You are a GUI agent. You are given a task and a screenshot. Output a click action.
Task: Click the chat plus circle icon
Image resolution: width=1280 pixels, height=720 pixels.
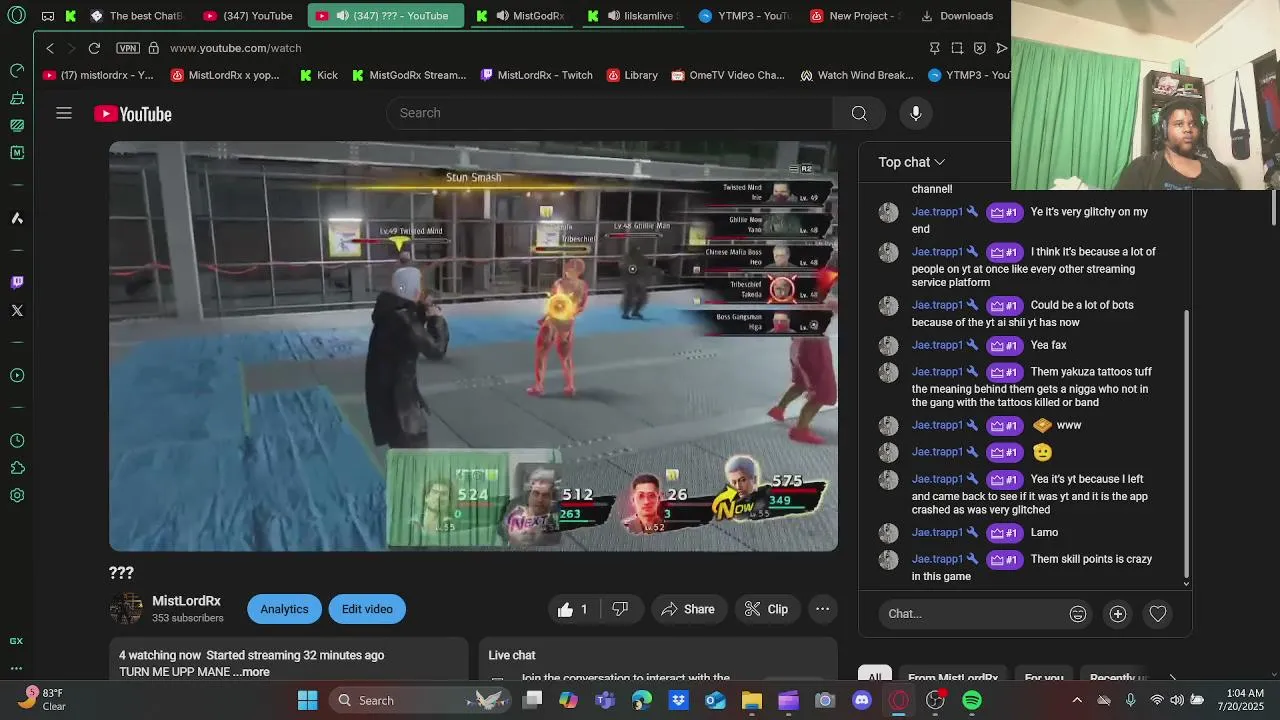click(x=1118, y=614)
